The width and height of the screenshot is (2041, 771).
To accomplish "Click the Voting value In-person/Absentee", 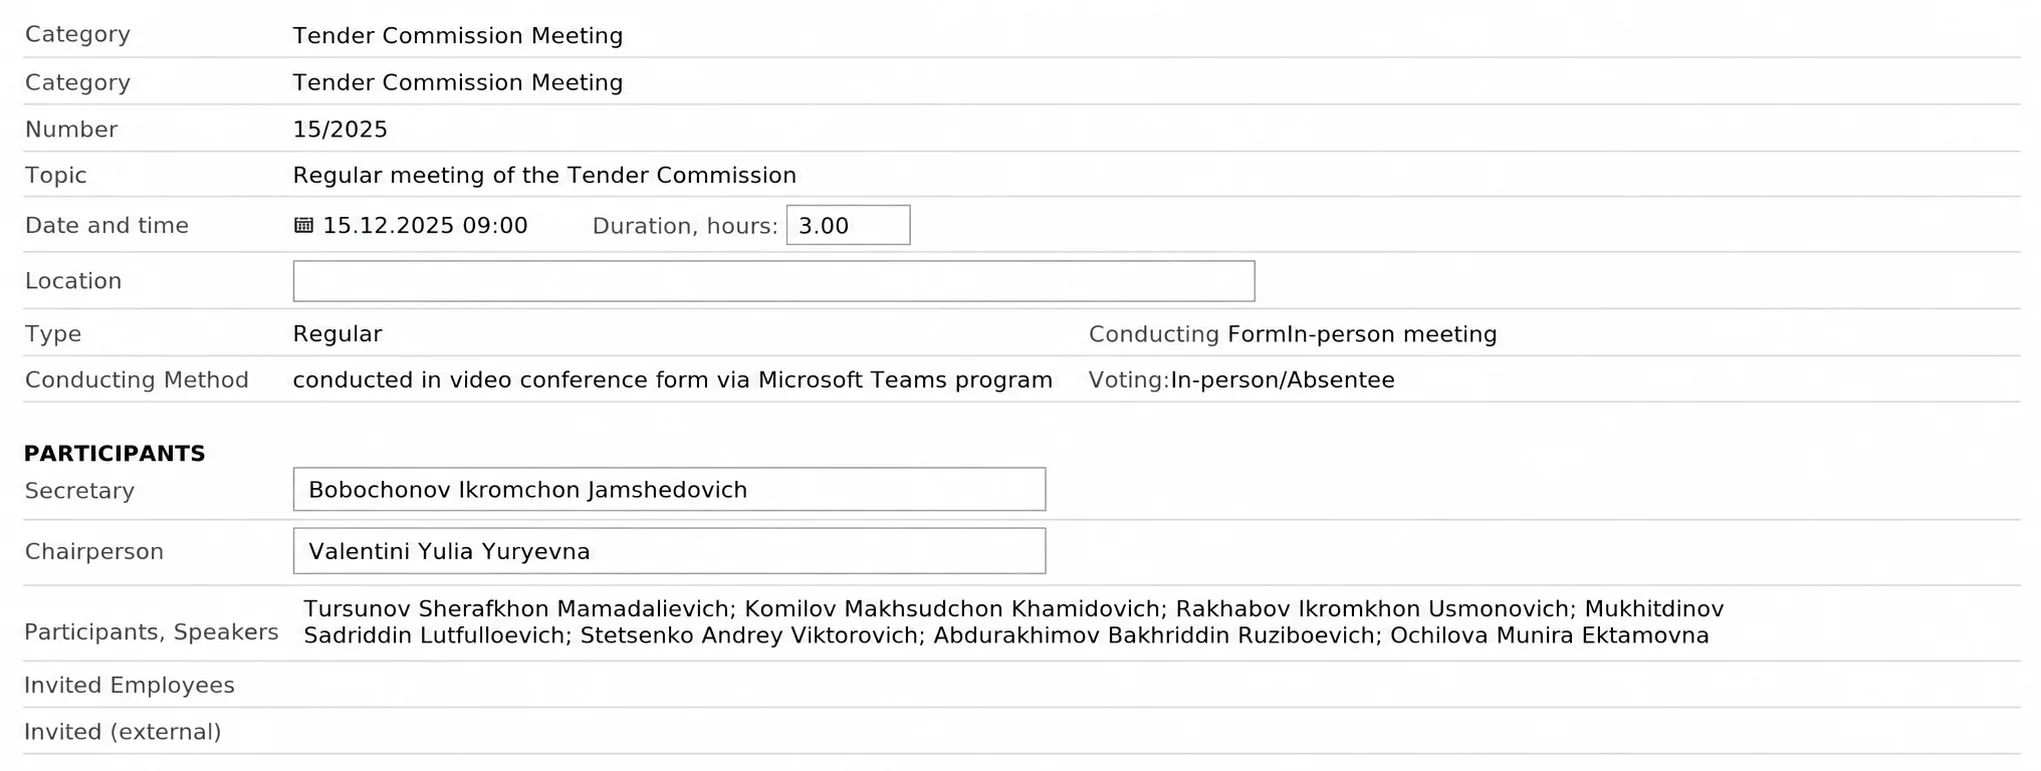I will 1283,380.
